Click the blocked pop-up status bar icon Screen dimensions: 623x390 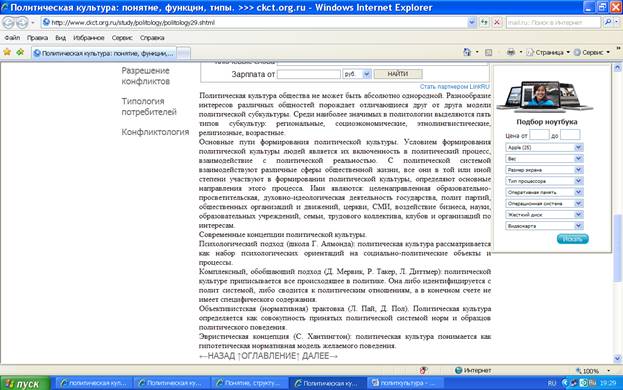coord(424,370)
